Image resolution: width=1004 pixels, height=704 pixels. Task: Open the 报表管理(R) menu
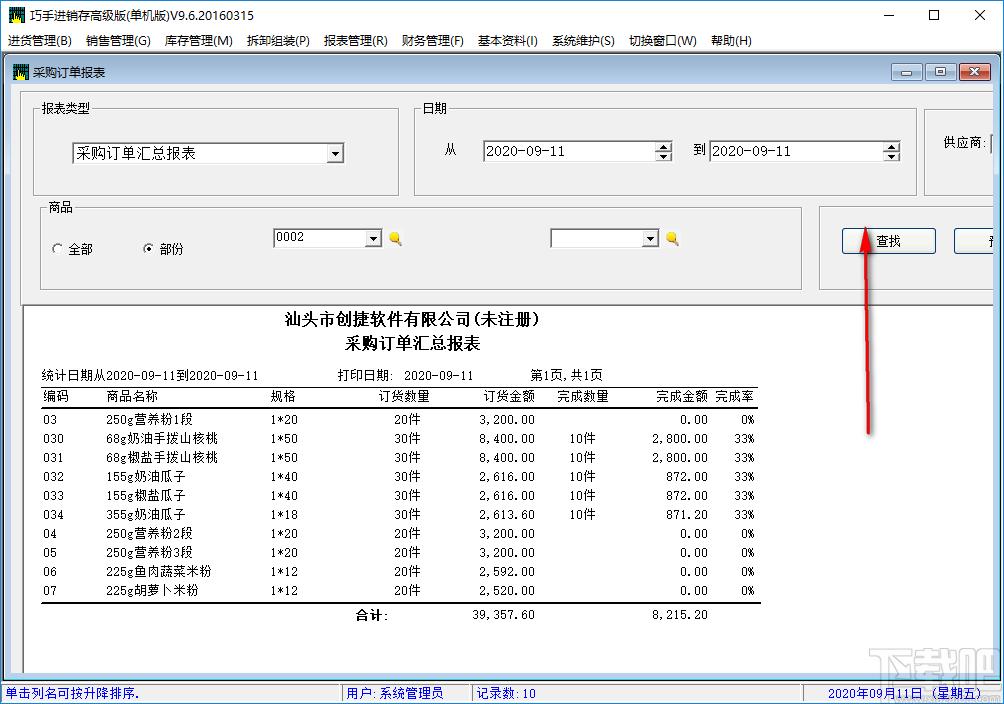pyautogui.click(x=356, y=40)
